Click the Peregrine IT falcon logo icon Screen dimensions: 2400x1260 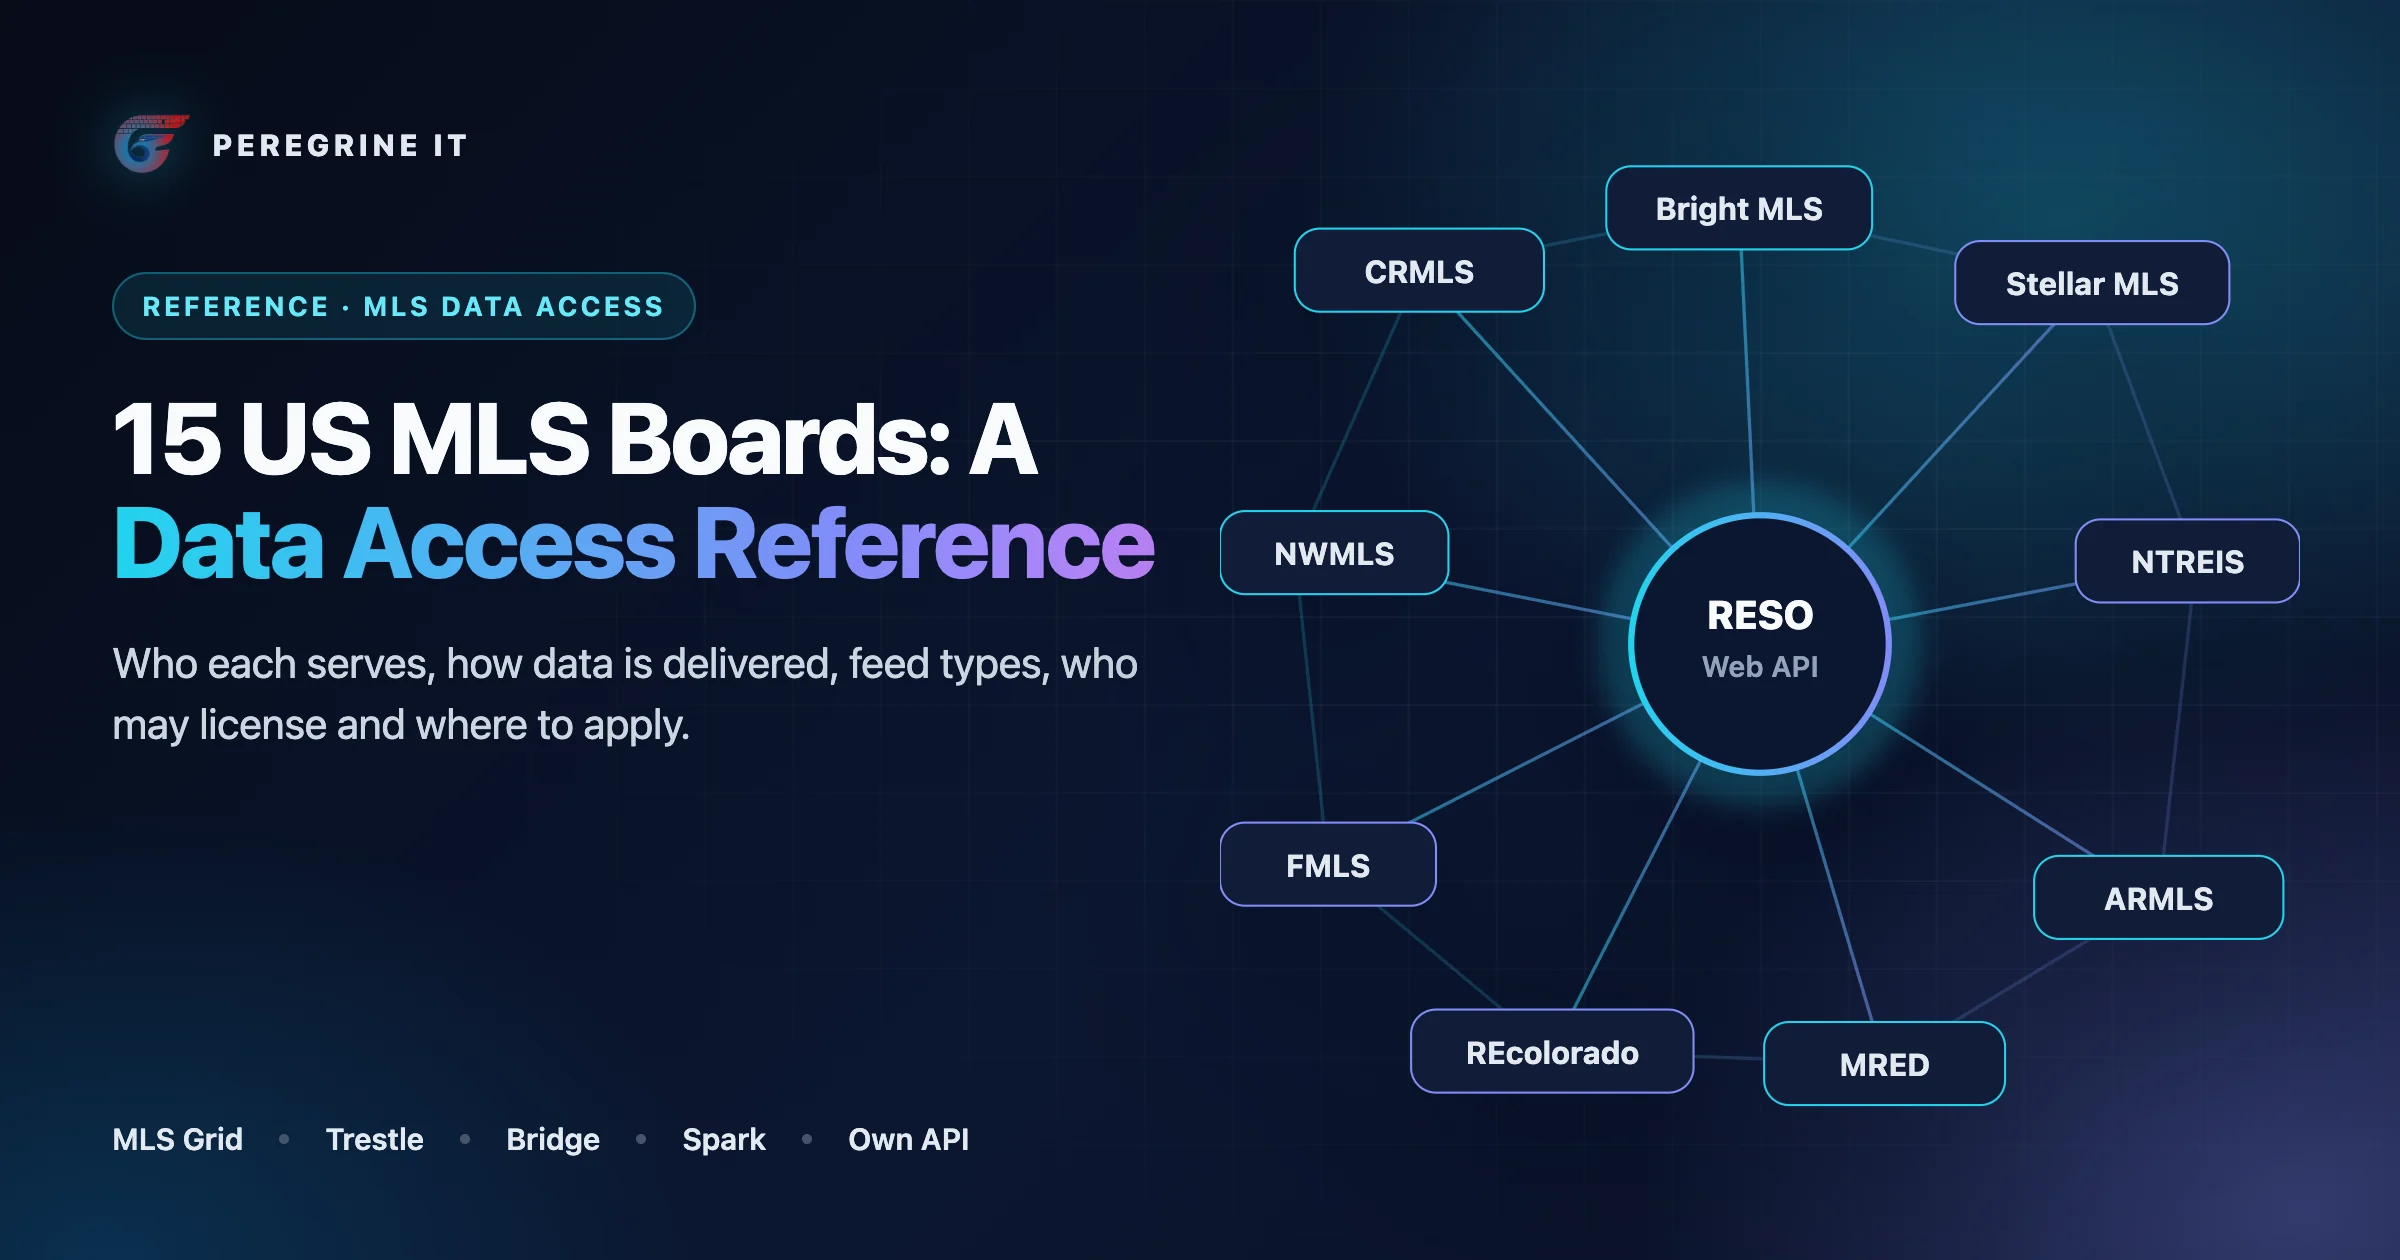tap(151, 144)
